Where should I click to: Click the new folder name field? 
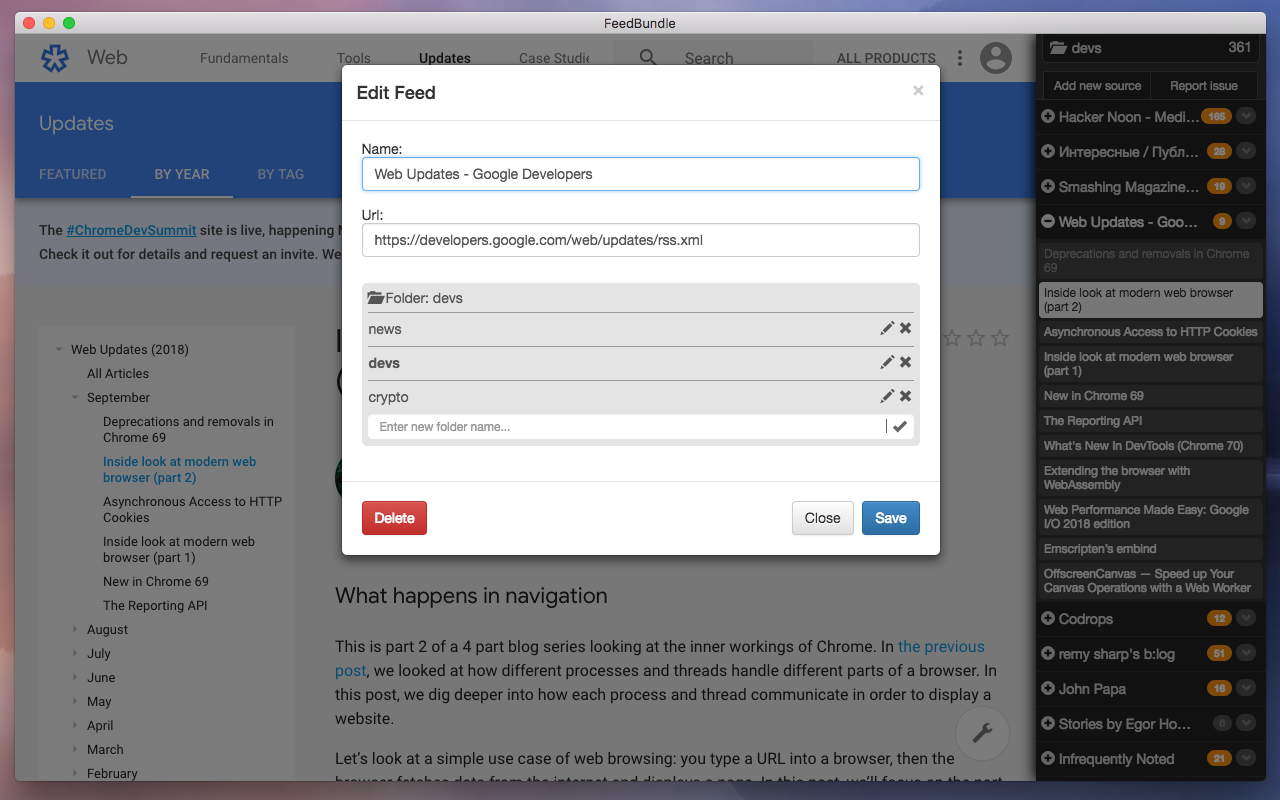click(x=627, y=427)
